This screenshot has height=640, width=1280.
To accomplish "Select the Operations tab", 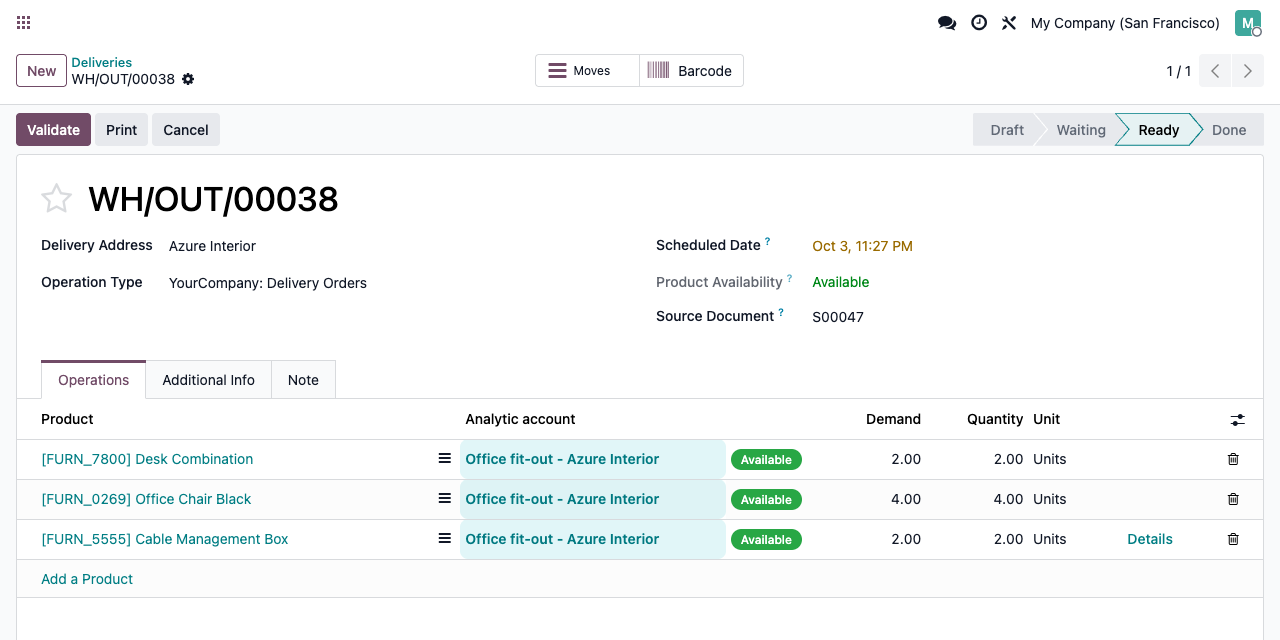I will [x=93, y=380].
